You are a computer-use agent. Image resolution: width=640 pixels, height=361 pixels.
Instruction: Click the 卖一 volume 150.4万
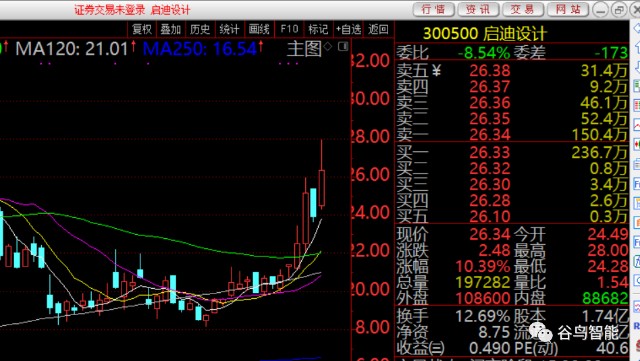coord(599,134)
